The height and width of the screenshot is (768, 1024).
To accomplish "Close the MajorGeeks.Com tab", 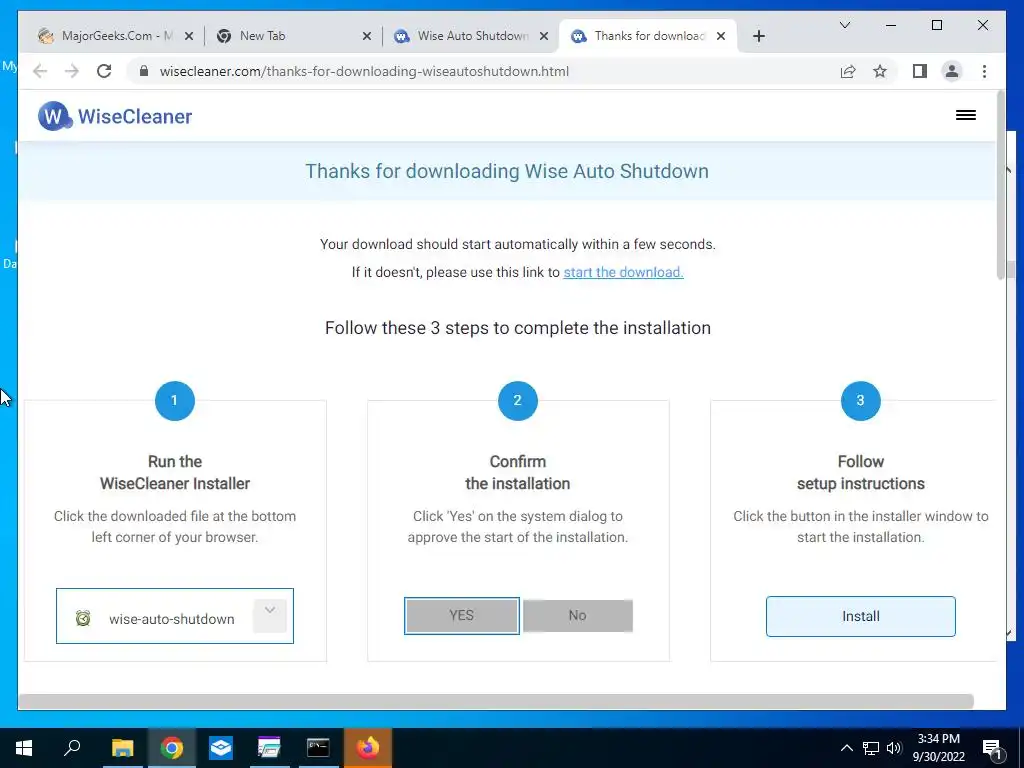I will (x=189, y=36).
